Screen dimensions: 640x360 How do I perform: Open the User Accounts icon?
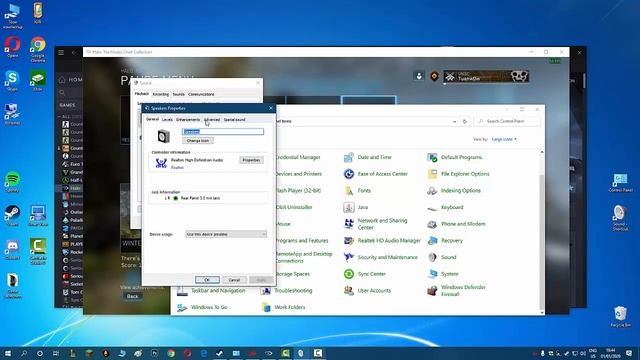[349, 291]
